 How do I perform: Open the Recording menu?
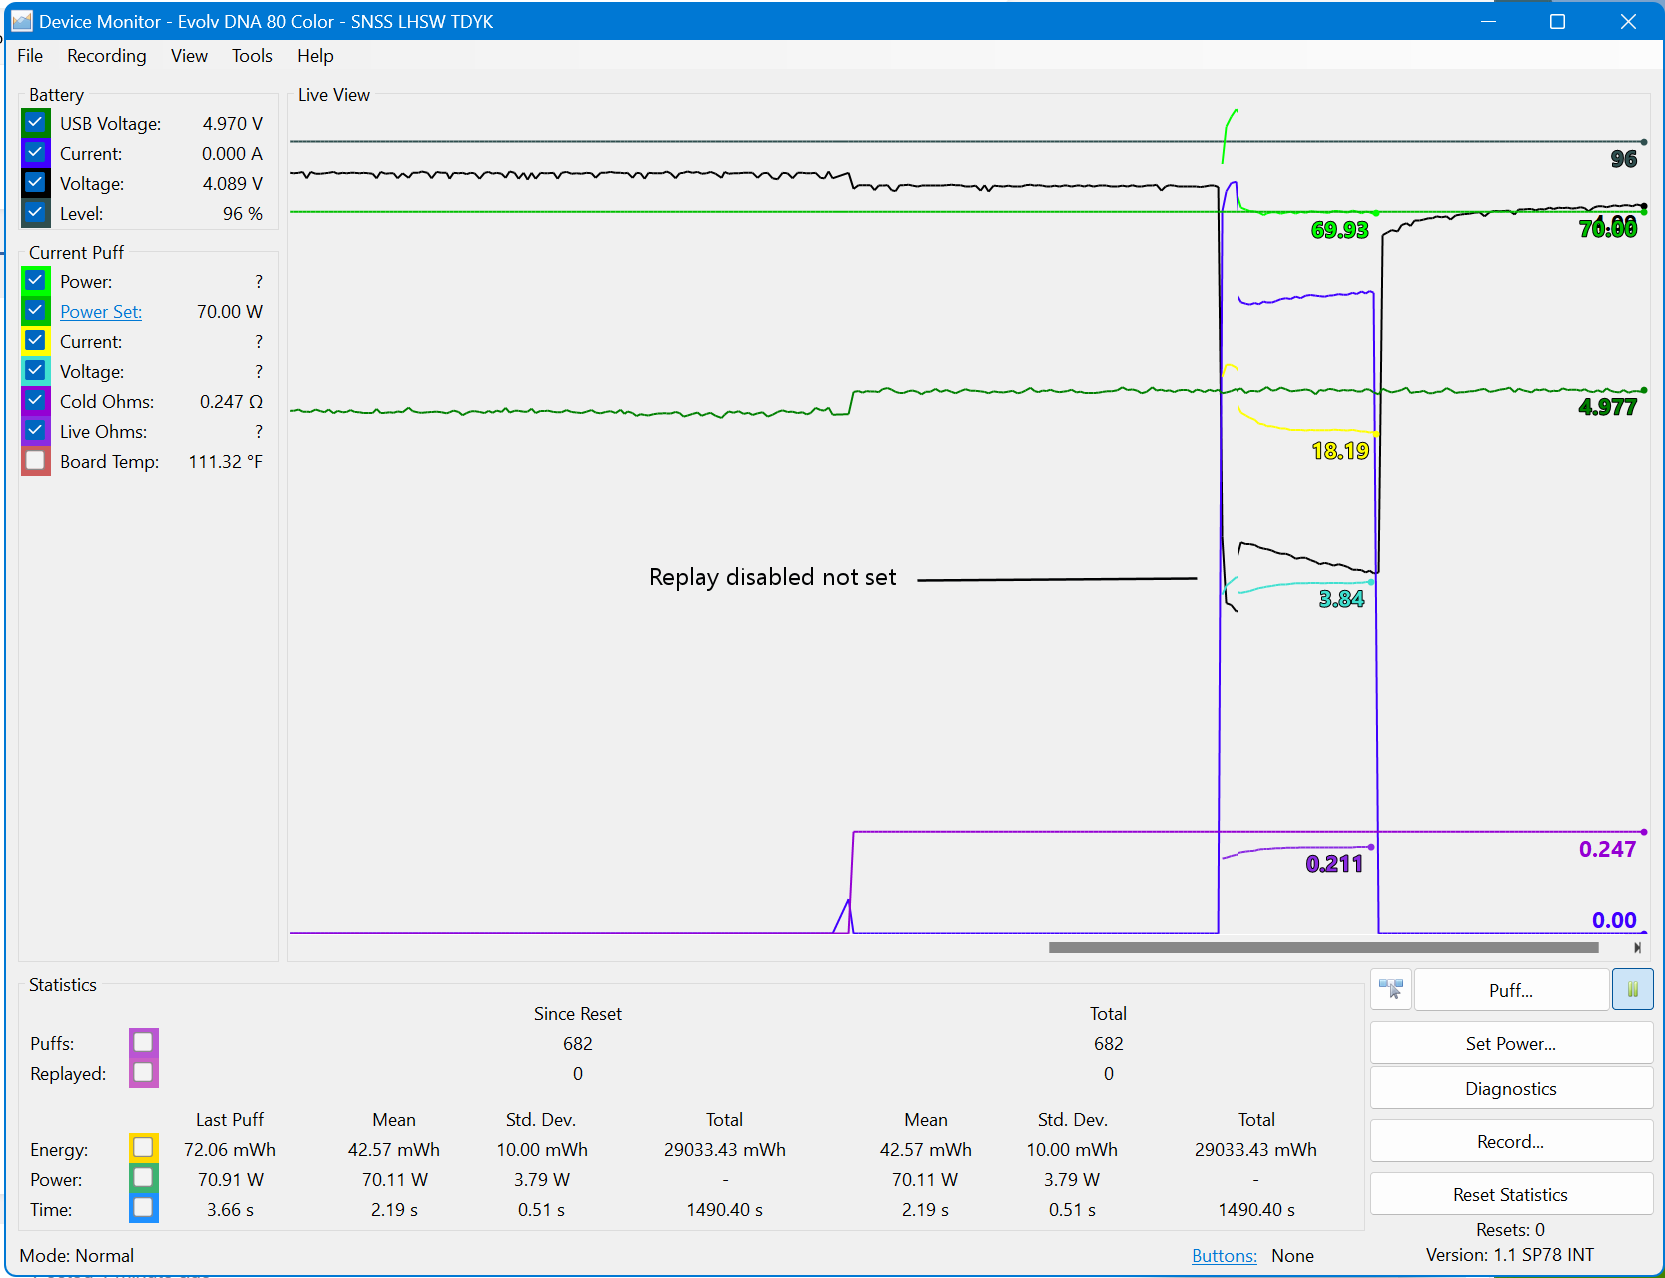tap(107, 56)
